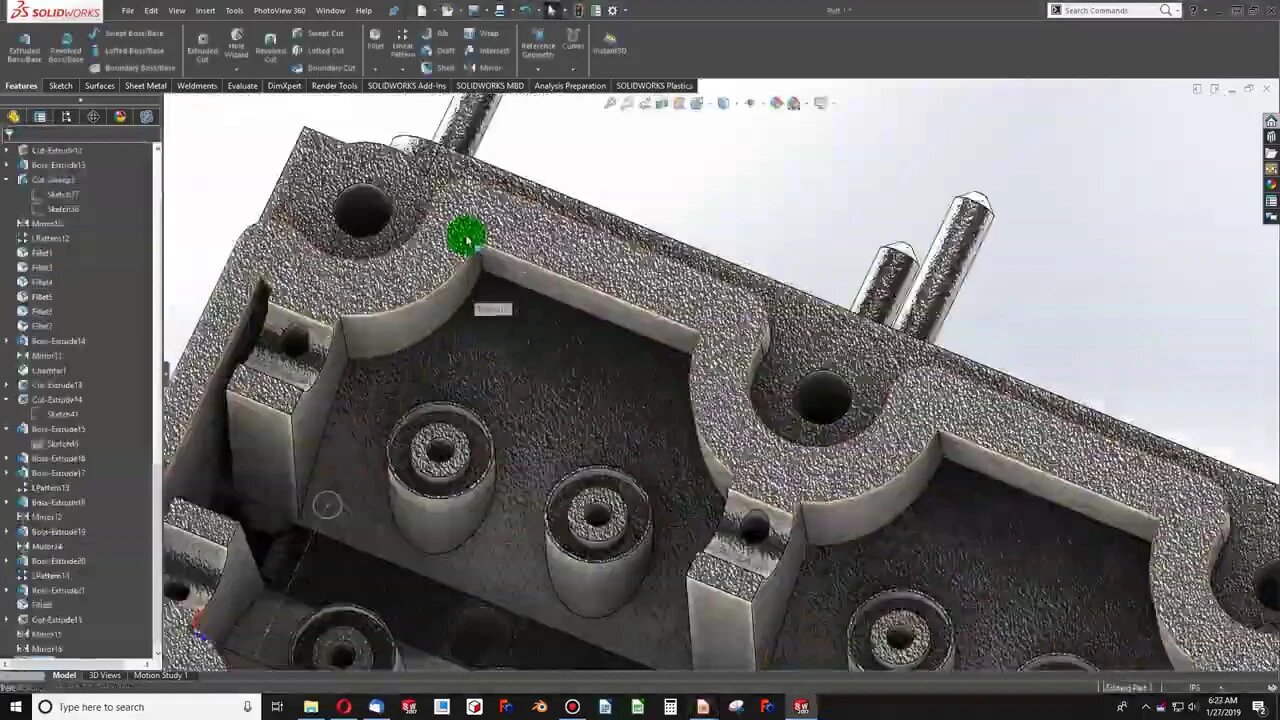Select the Mirror feature tool
The image size is (1280, 720).
tap(484, 68)
